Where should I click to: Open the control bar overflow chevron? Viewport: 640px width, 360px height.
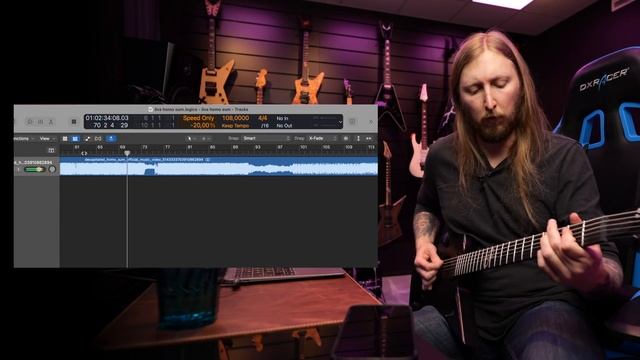point(371,122)
